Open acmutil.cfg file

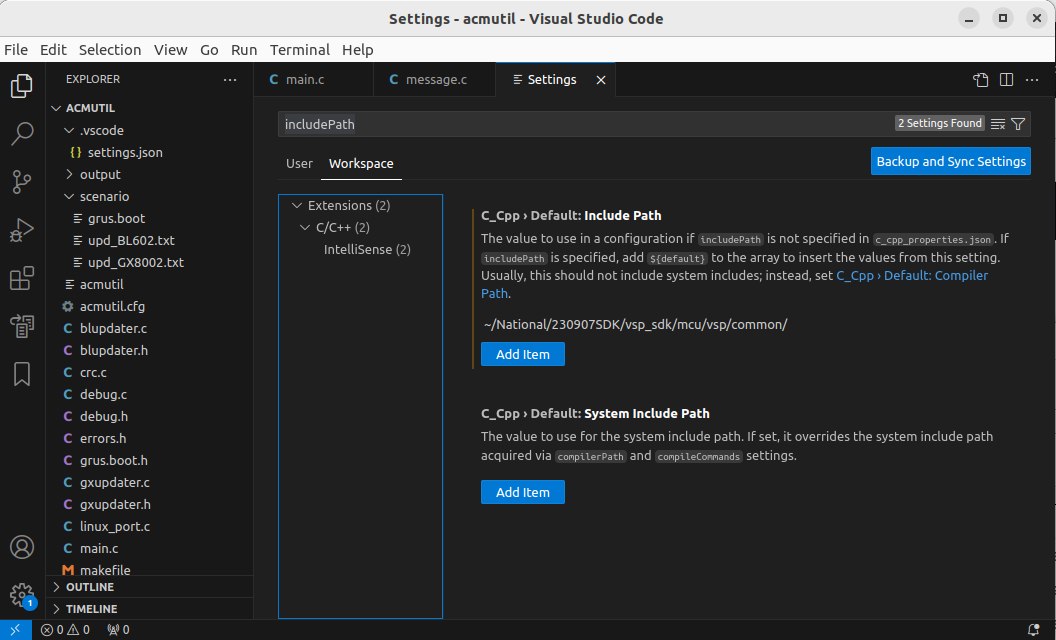(112, 307)
